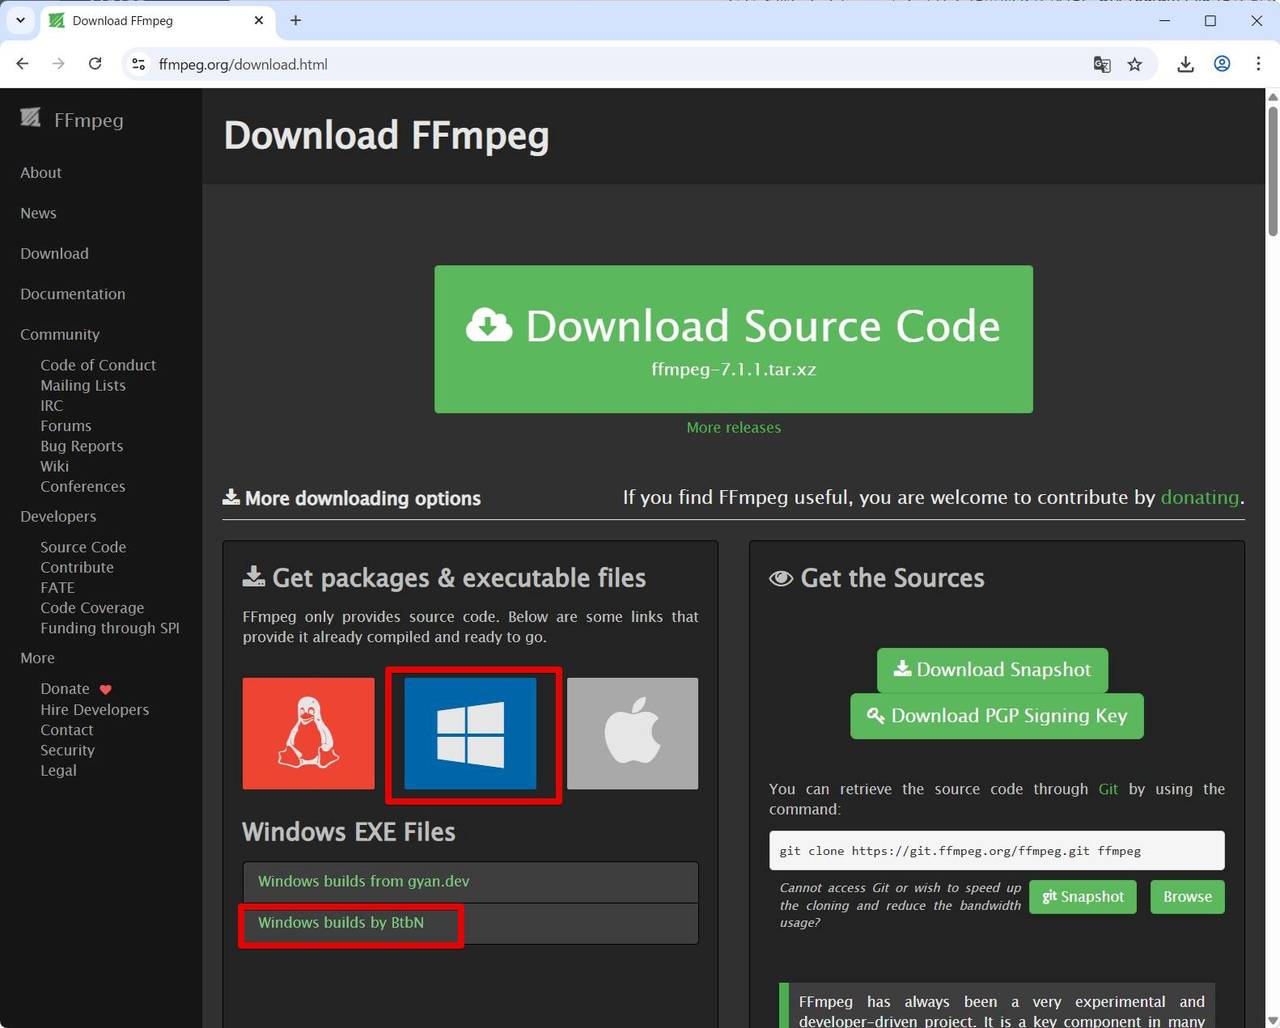Image resolution: width=1280 pixels, height=1028 pixels.
Task: Open site information icon in address bar
Action: [139, 64]
